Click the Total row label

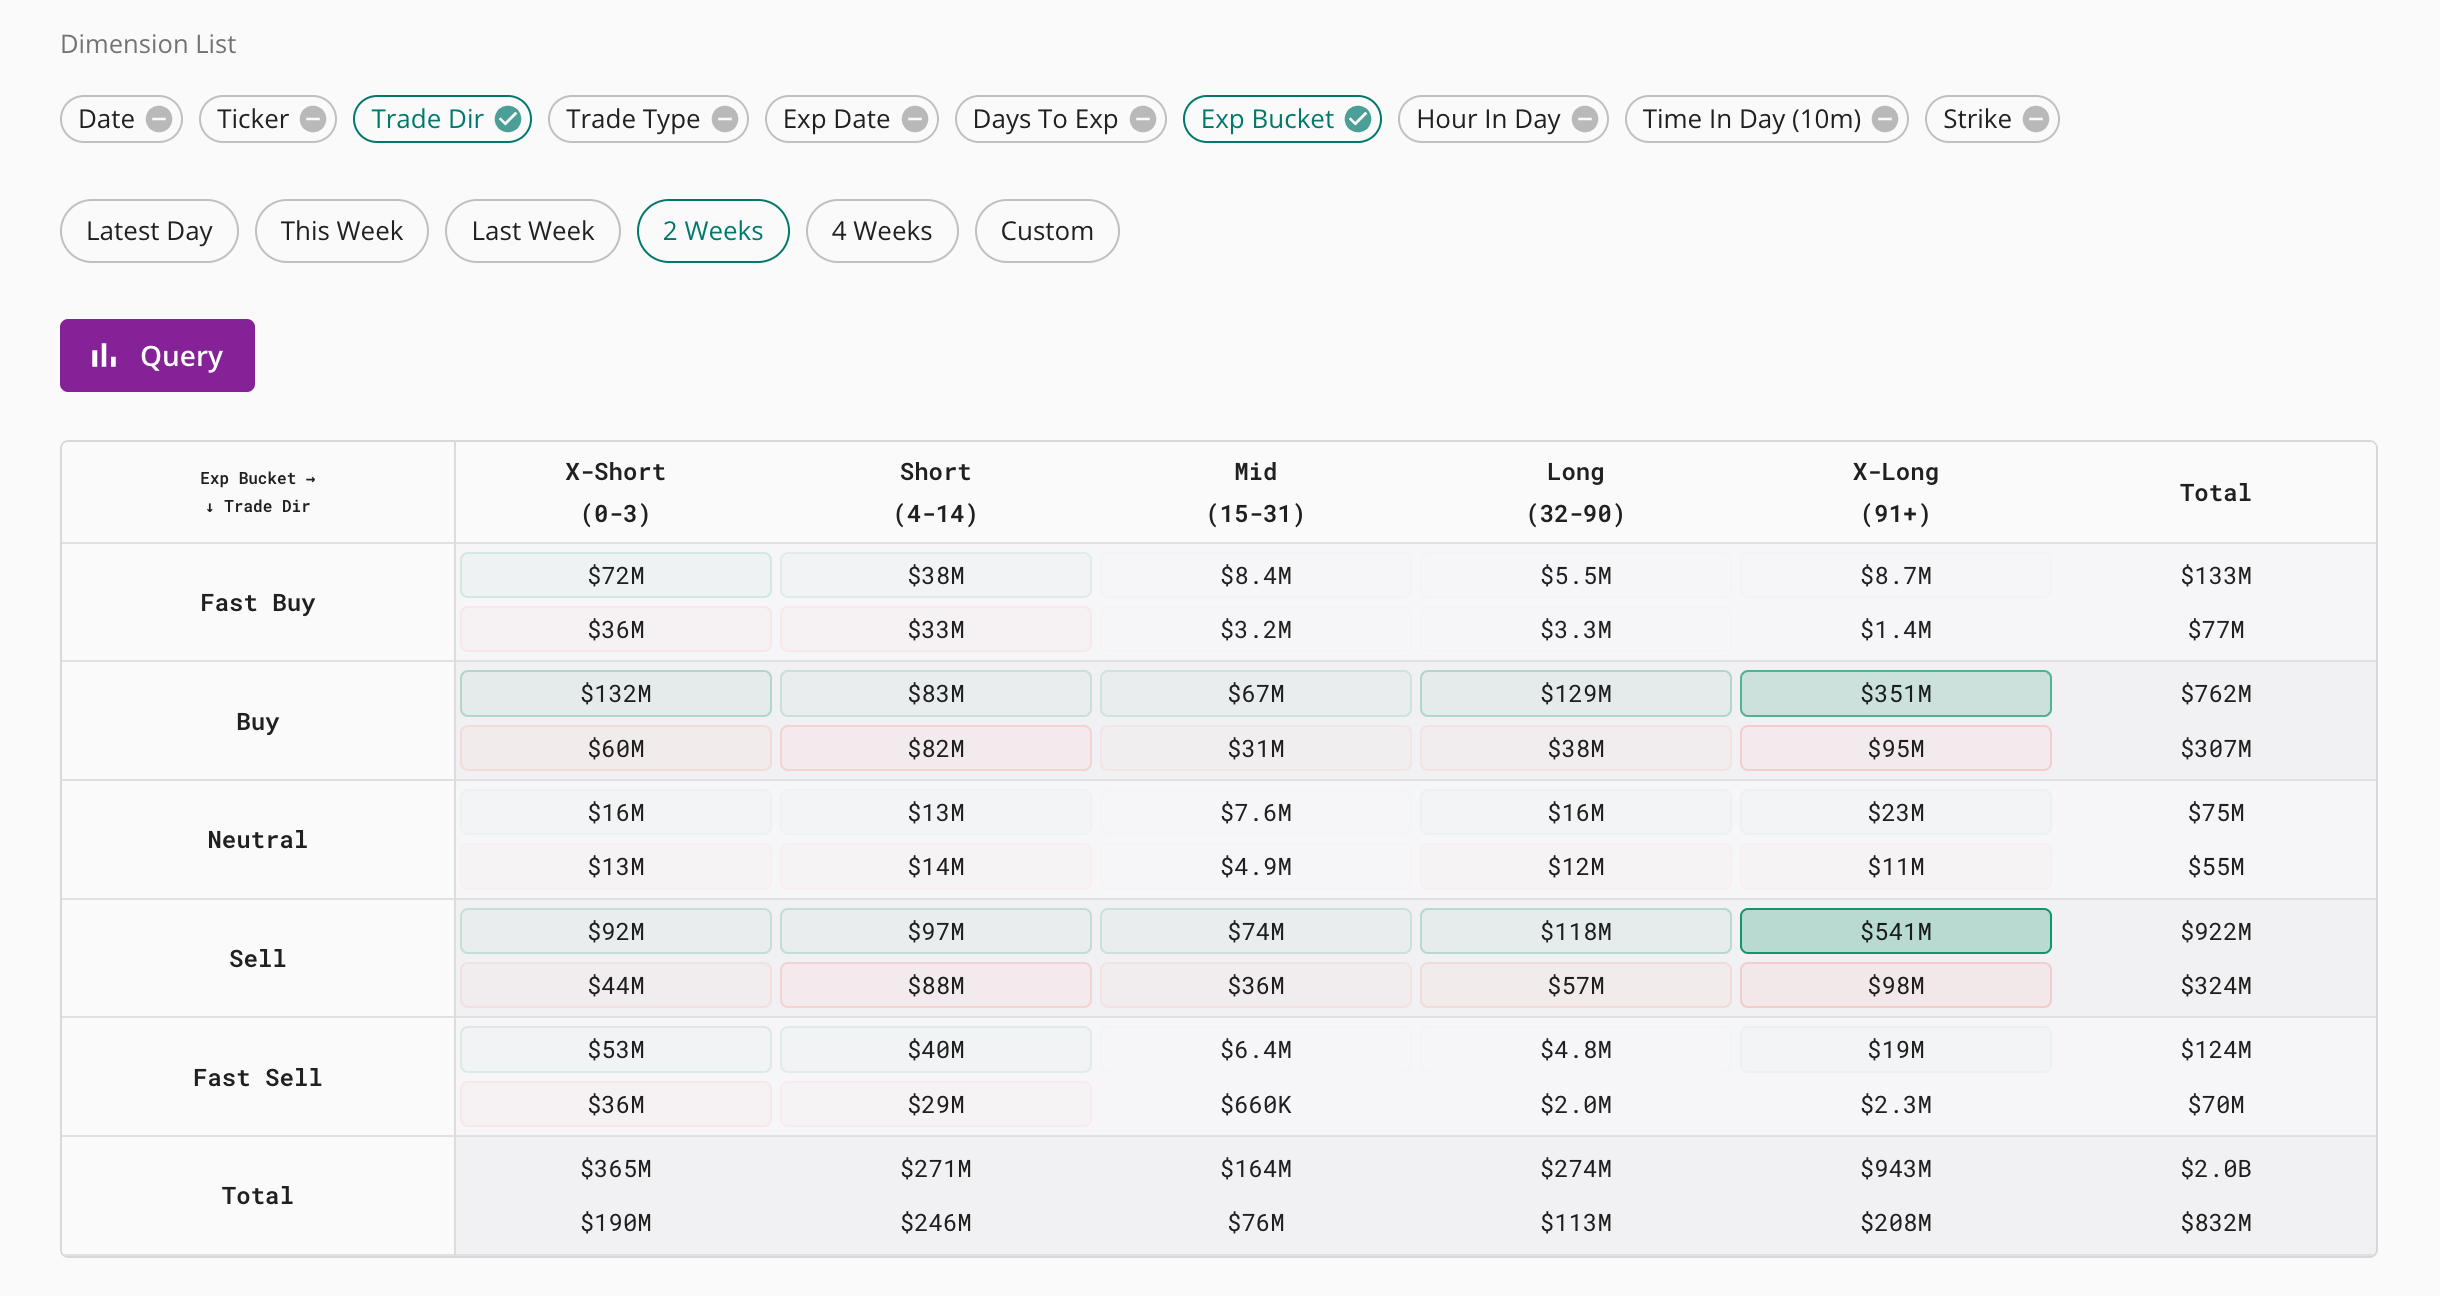[x=258, y=1196]
